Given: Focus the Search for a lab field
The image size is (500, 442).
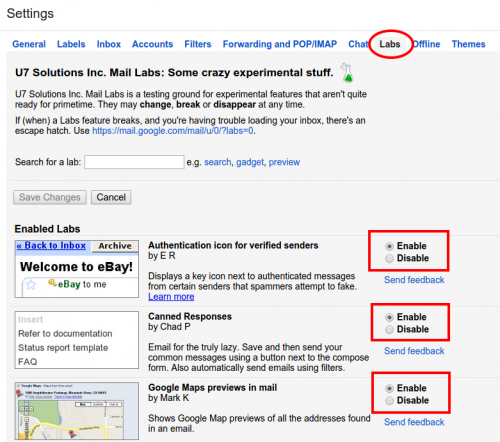Looking at the screenshot, I should coord(134,162).
